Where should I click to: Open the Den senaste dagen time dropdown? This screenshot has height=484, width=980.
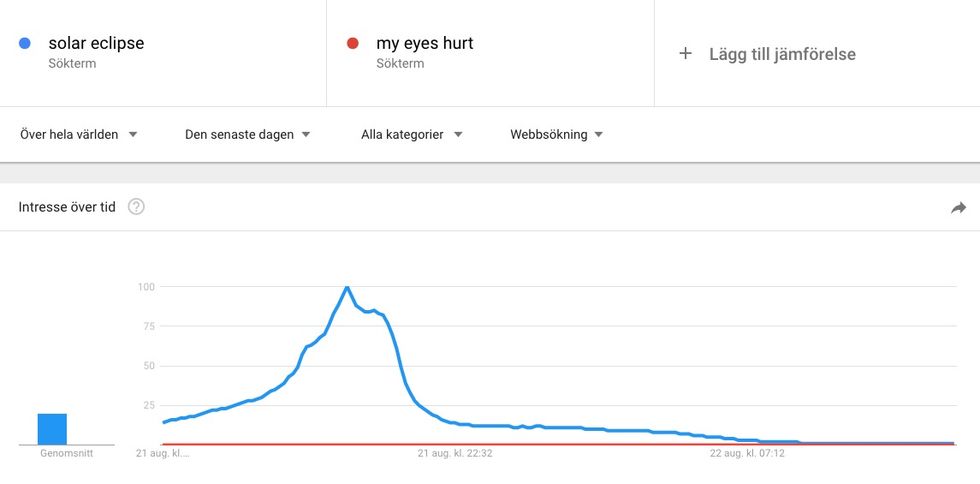[248, 134]
